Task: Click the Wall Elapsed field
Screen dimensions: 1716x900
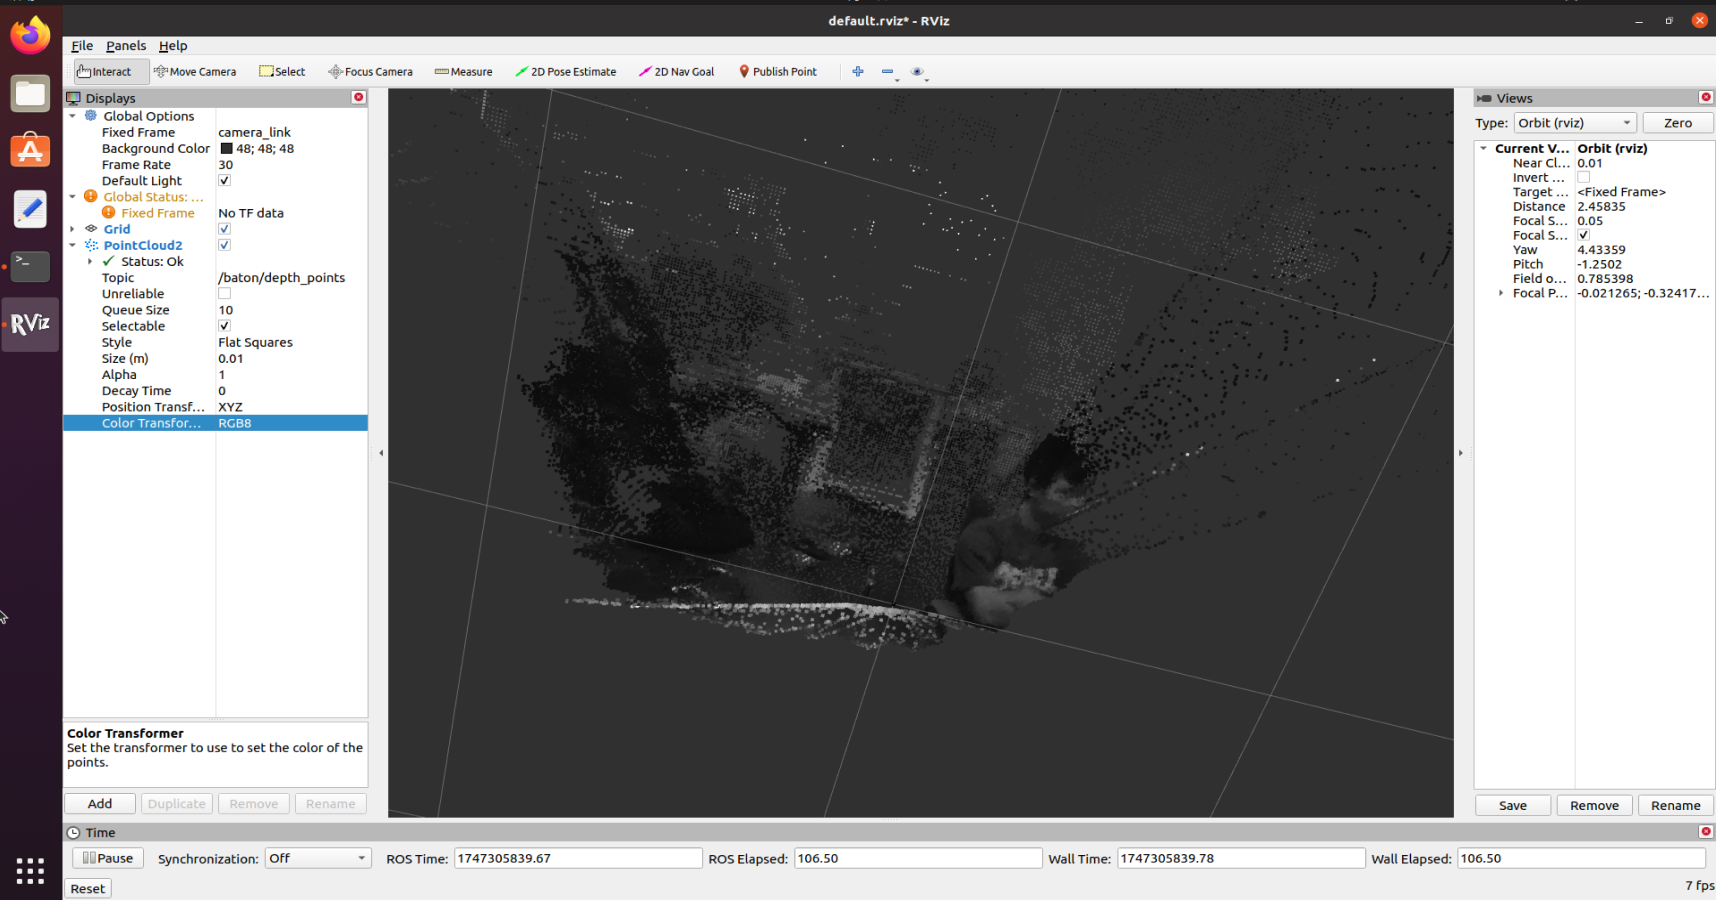Action: (x=1581, y=858)
